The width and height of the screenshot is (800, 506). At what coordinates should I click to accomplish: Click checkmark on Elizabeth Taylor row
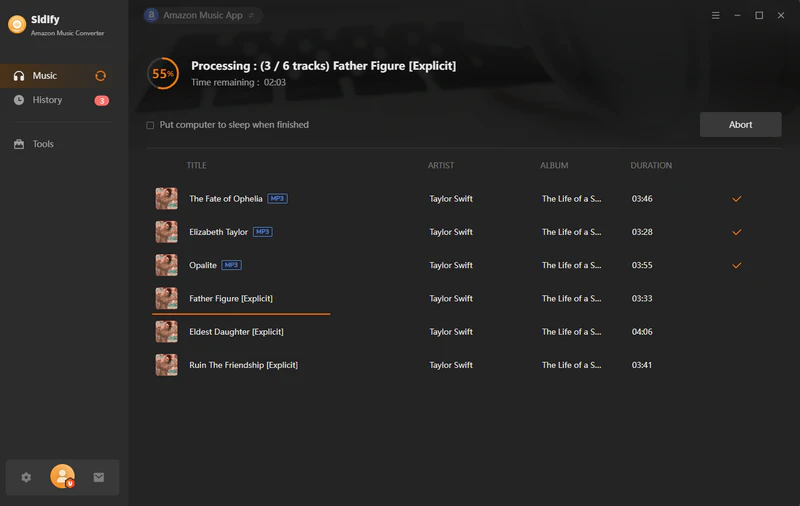tap(737, 232)
